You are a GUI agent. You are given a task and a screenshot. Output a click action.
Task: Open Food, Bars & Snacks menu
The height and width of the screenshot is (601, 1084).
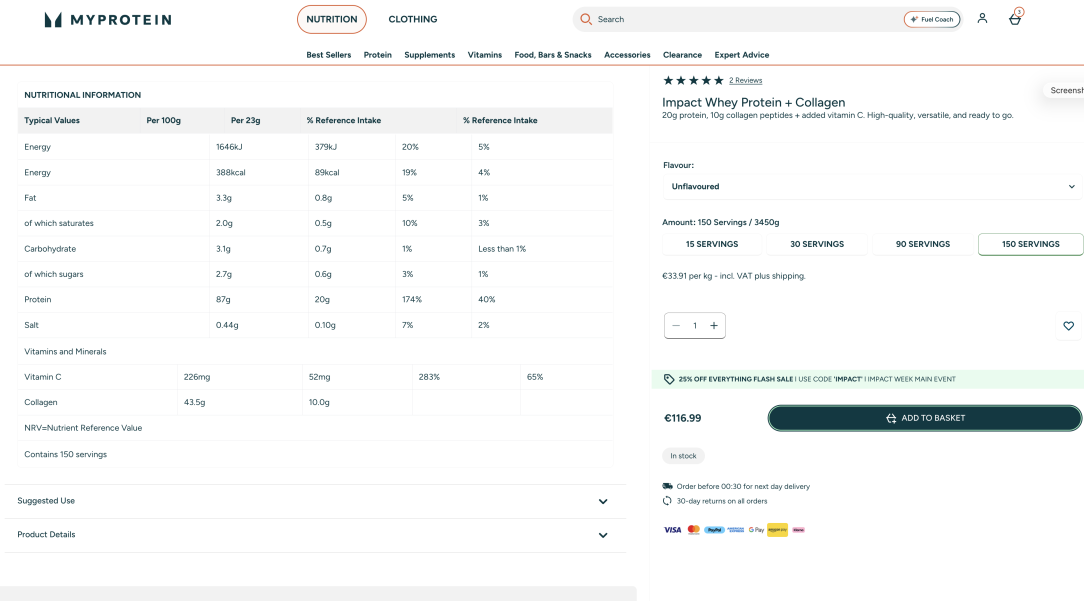[553, 55]
